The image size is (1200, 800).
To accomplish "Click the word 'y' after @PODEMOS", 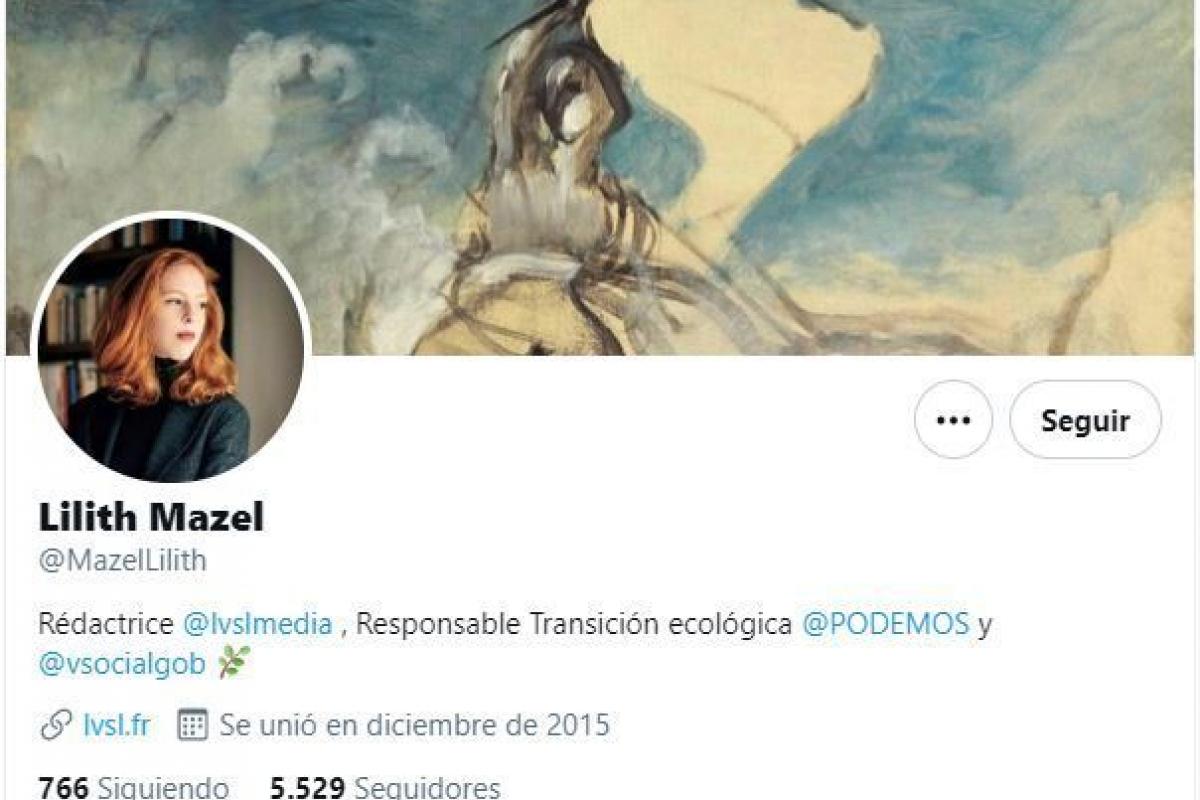I will coord(985,626).
